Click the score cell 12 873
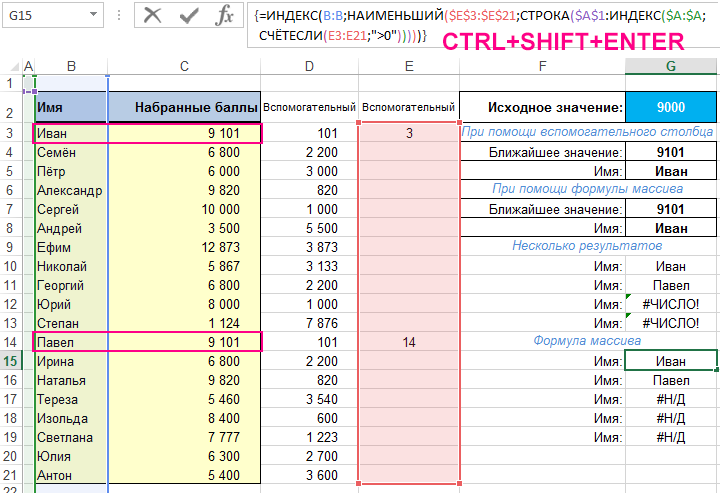Image resolution: width=720 pixels, height=493 pixels. [184, 247]
